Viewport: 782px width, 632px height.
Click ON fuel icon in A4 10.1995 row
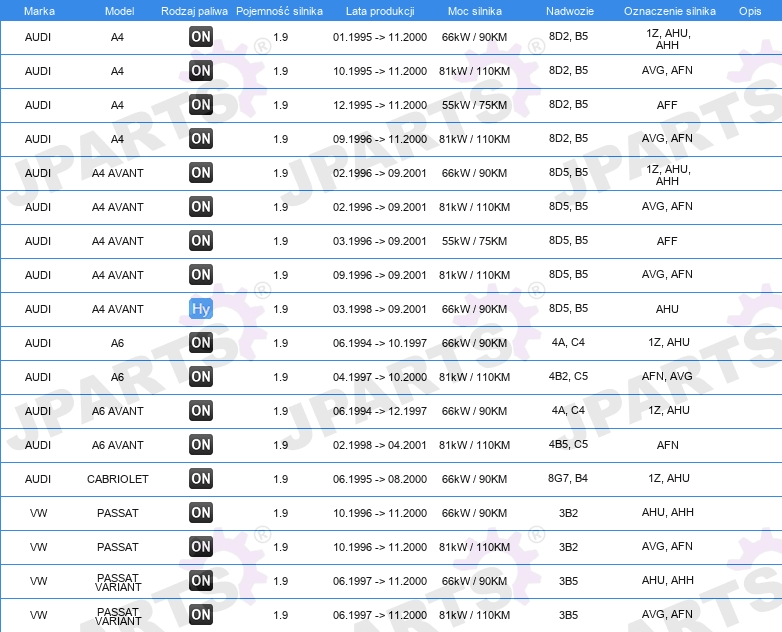pyautogui.click(x=201, y=70)
